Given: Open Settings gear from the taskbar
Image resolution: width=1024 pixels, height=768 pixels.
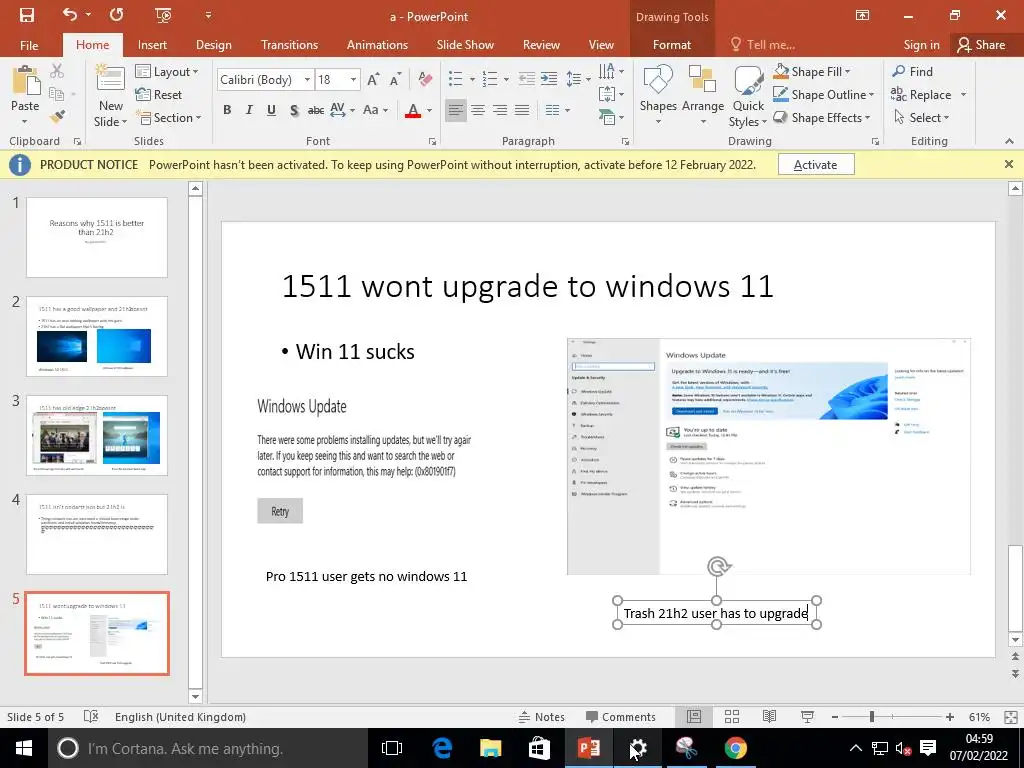Looking at the screenshot, I should point(637,748).
